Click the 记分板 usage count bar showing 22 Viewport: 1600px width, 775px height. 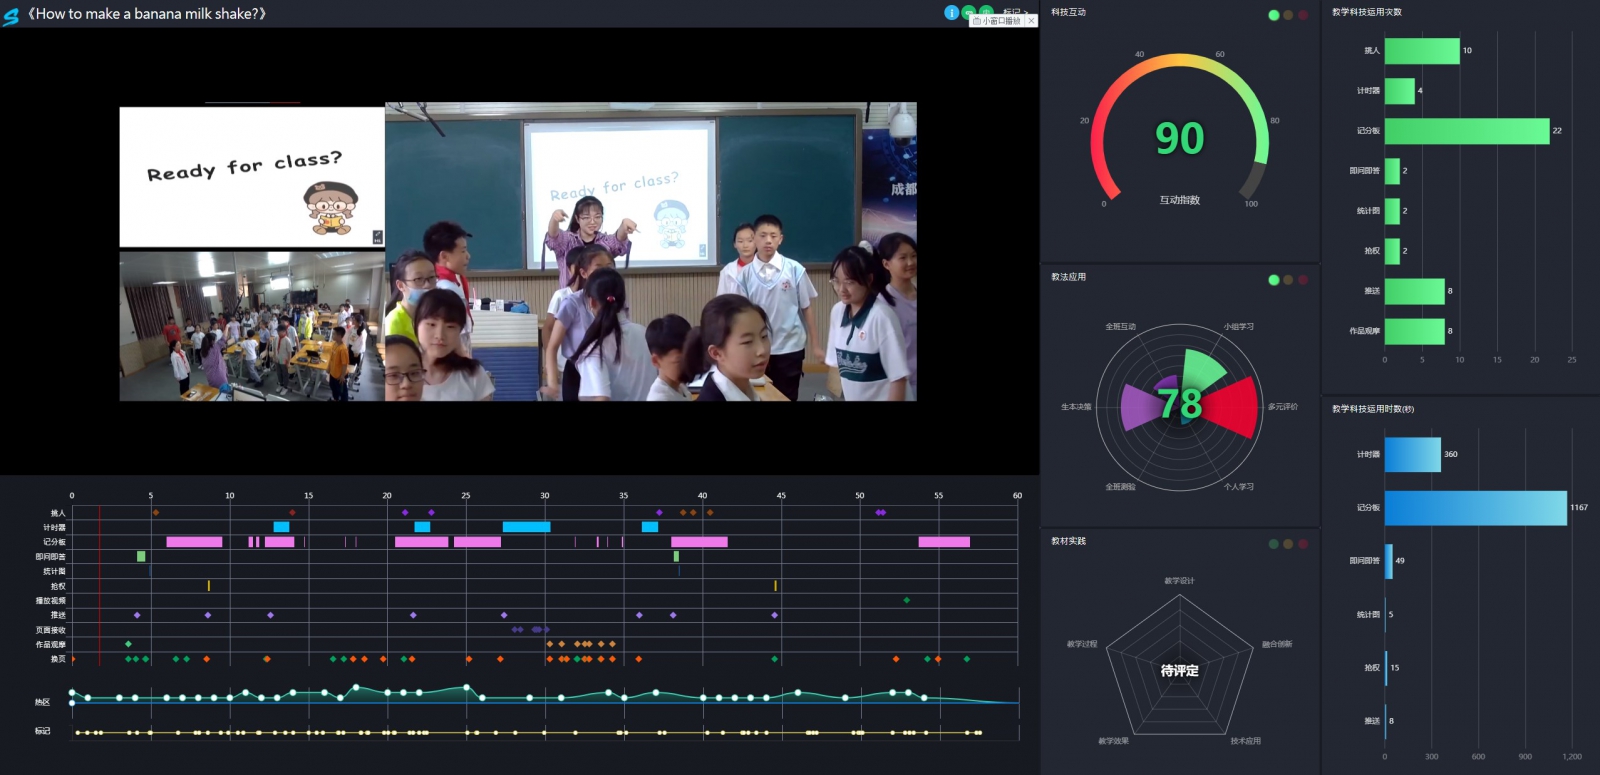1466,131
